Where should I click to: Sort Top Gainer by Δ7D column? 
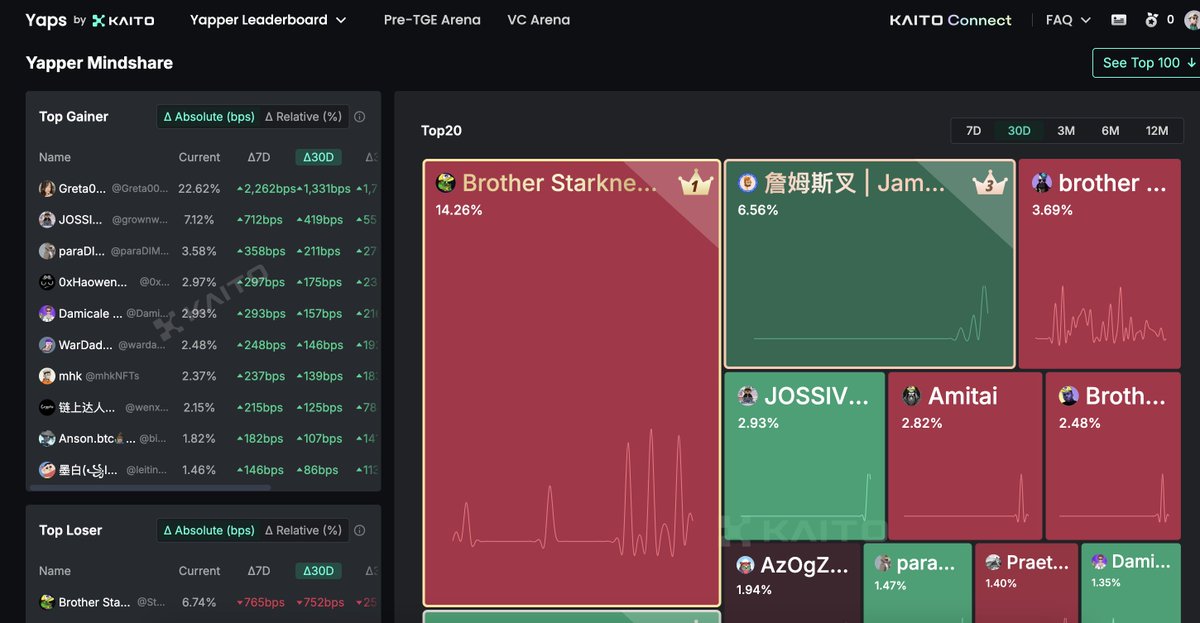click(x=259, y=157)
